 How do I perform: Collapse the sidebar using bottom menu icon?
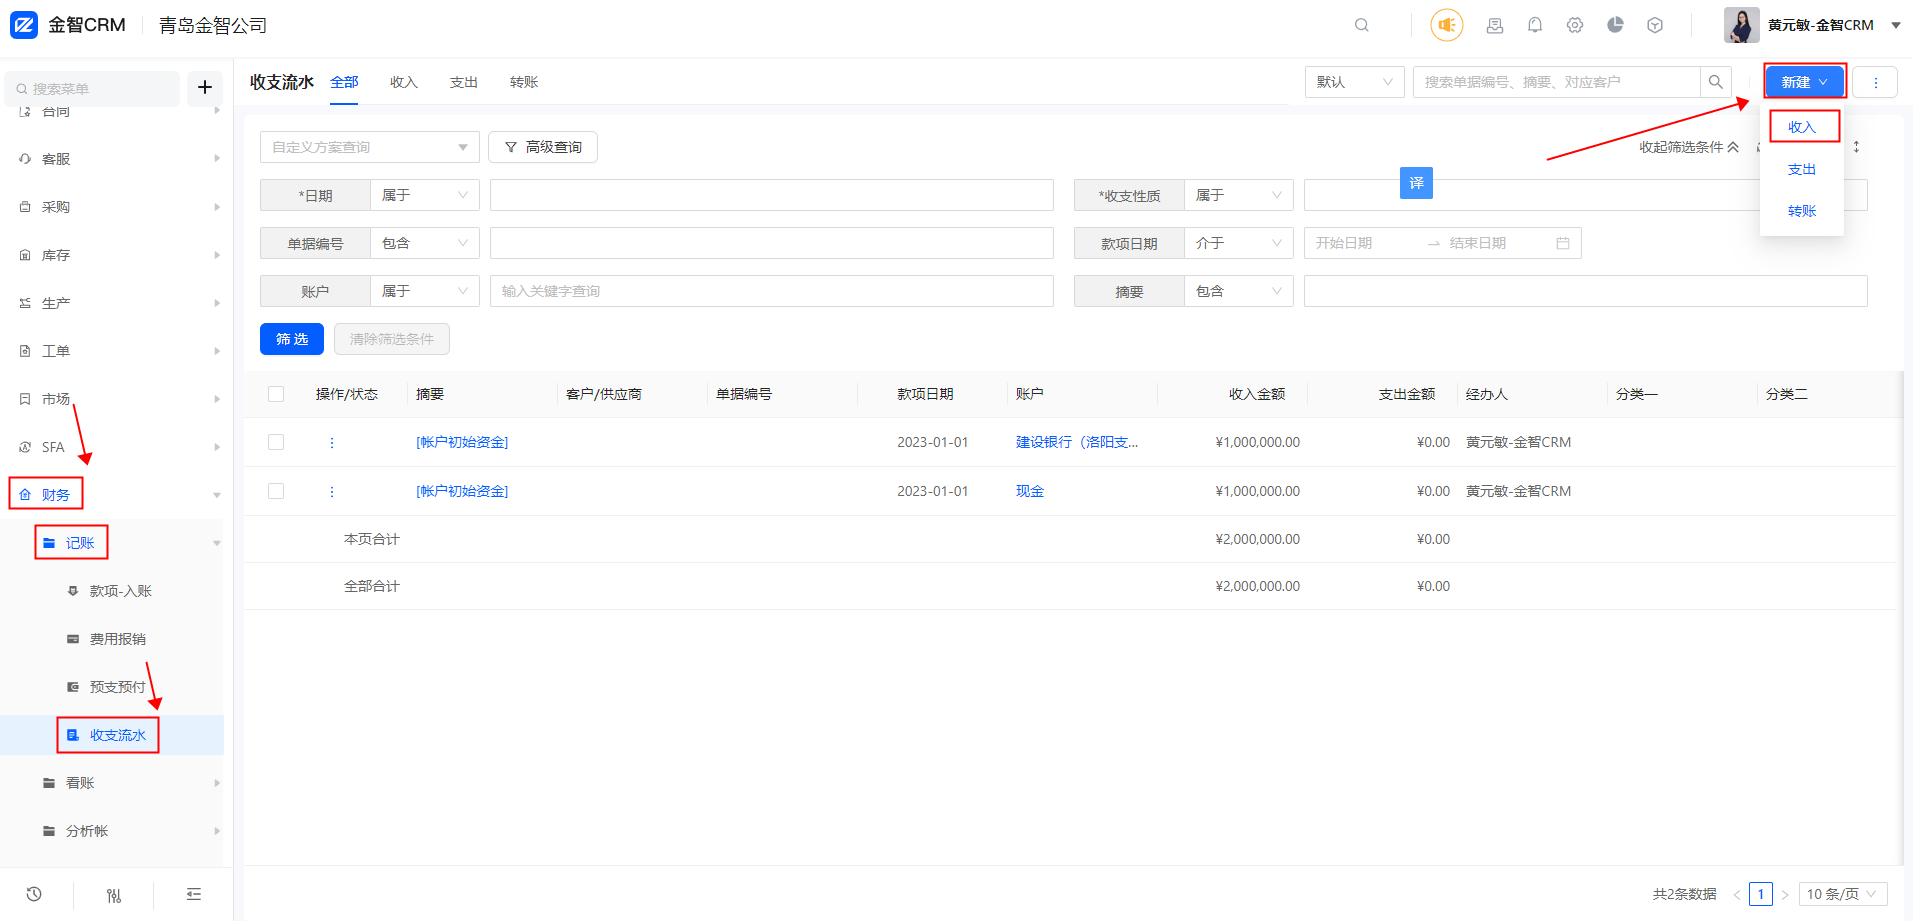[194, 894]
